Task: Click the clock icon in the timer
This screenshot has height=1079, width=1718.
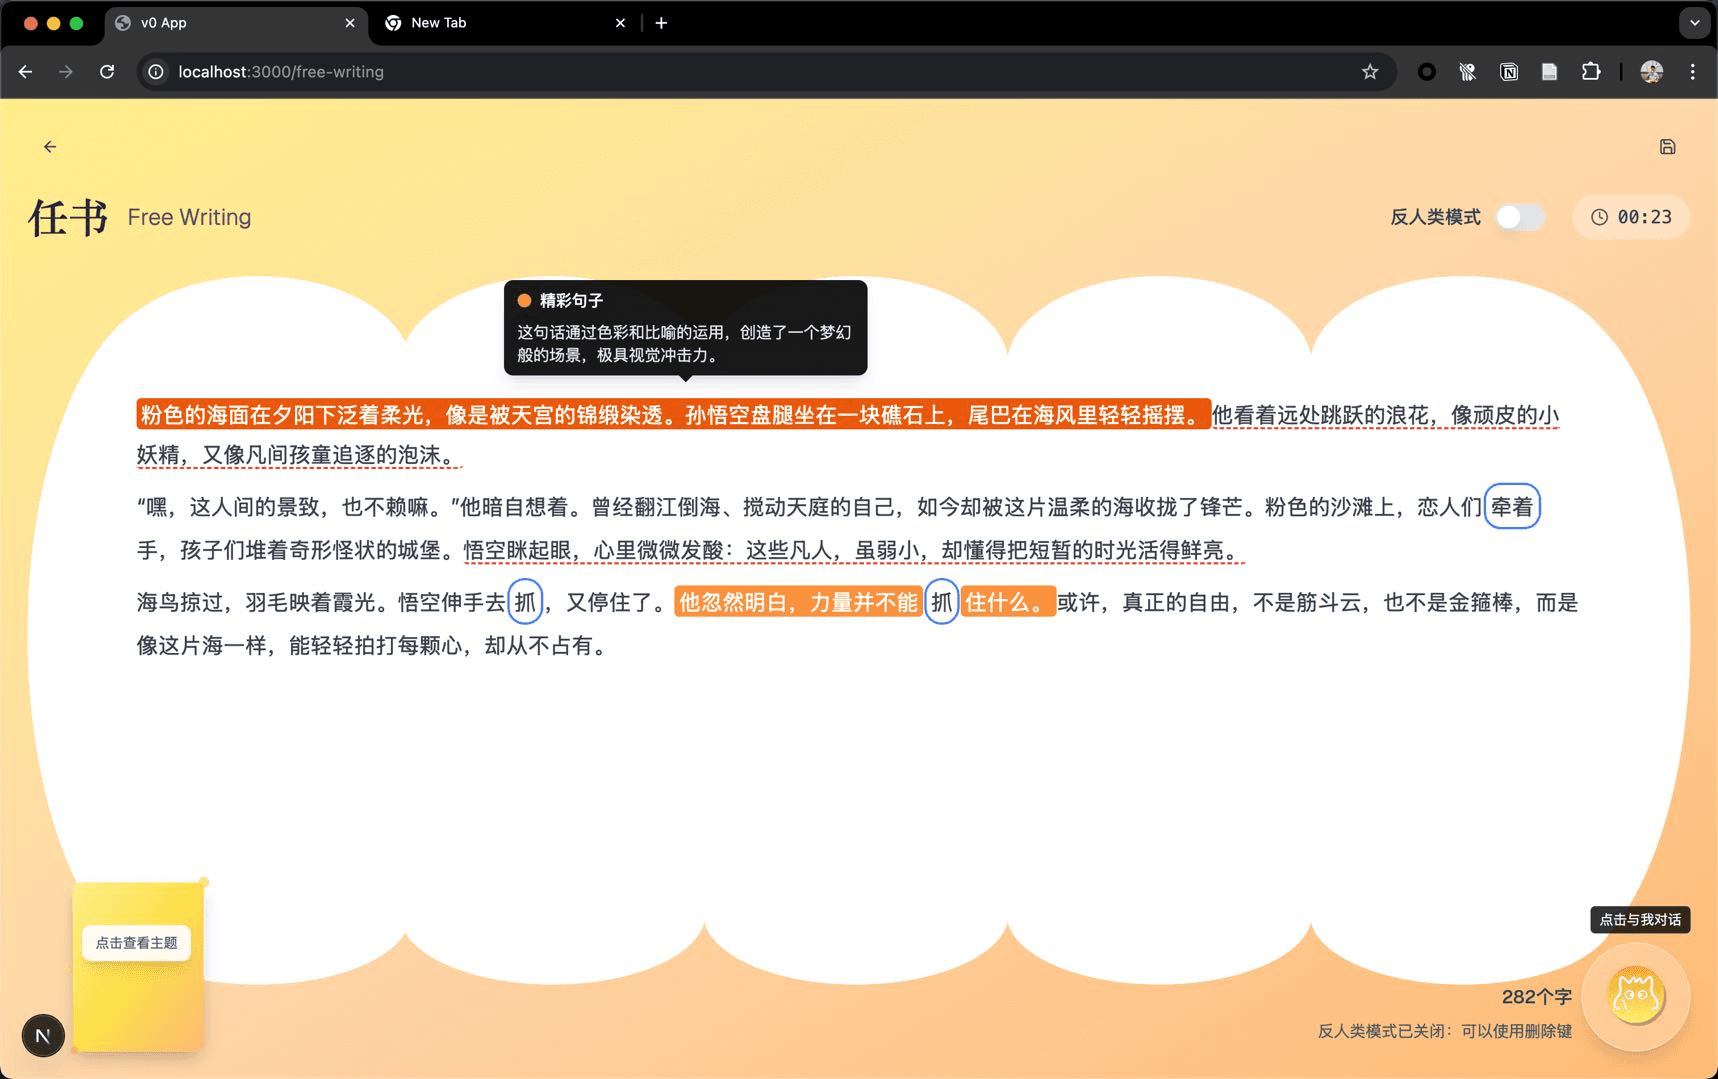Action: pyautogui.click(x=1599, y=217)
